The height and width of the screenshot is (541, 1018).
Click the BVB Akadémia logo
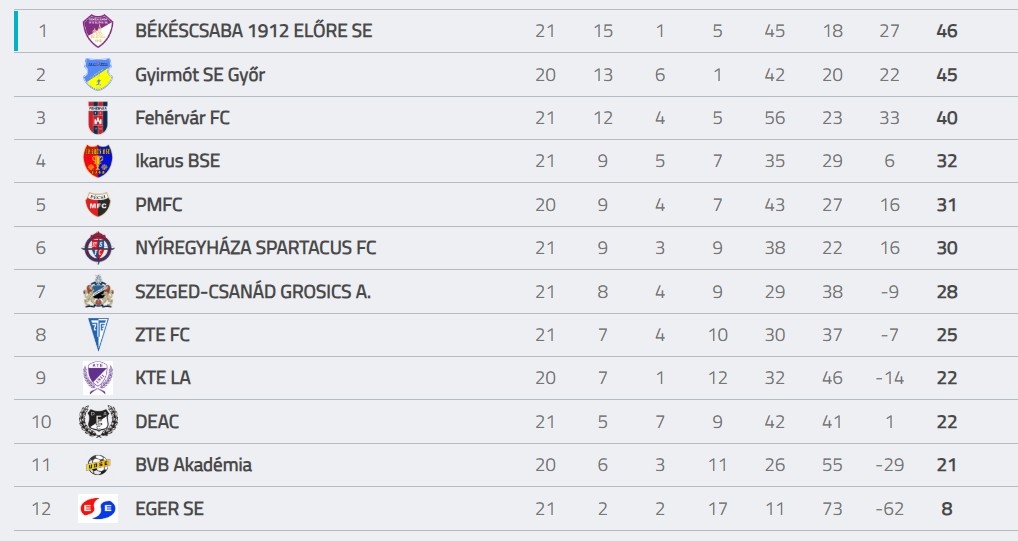click(98, 464)
